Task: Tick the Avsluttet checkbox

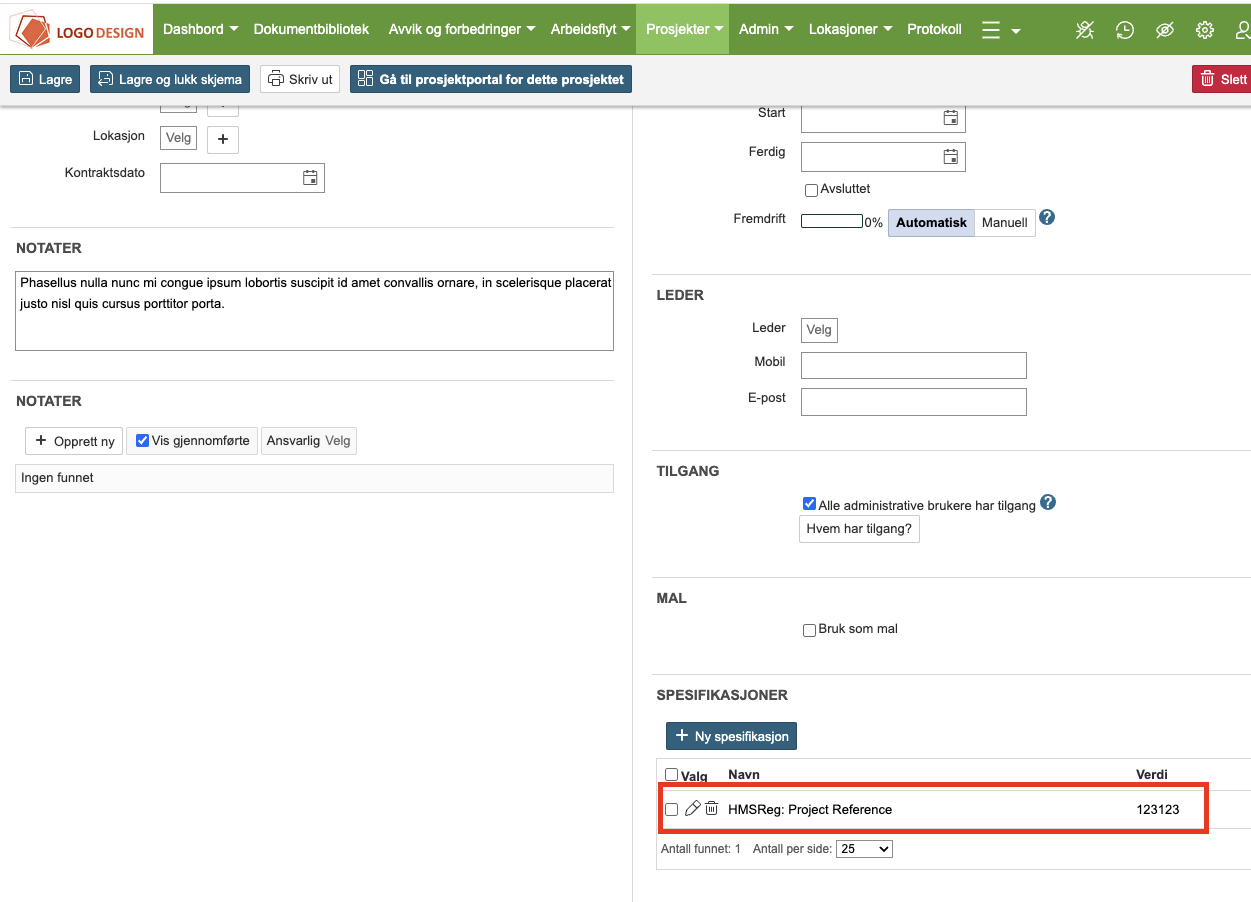Action: pyautogui.click(x=811, y=190)
